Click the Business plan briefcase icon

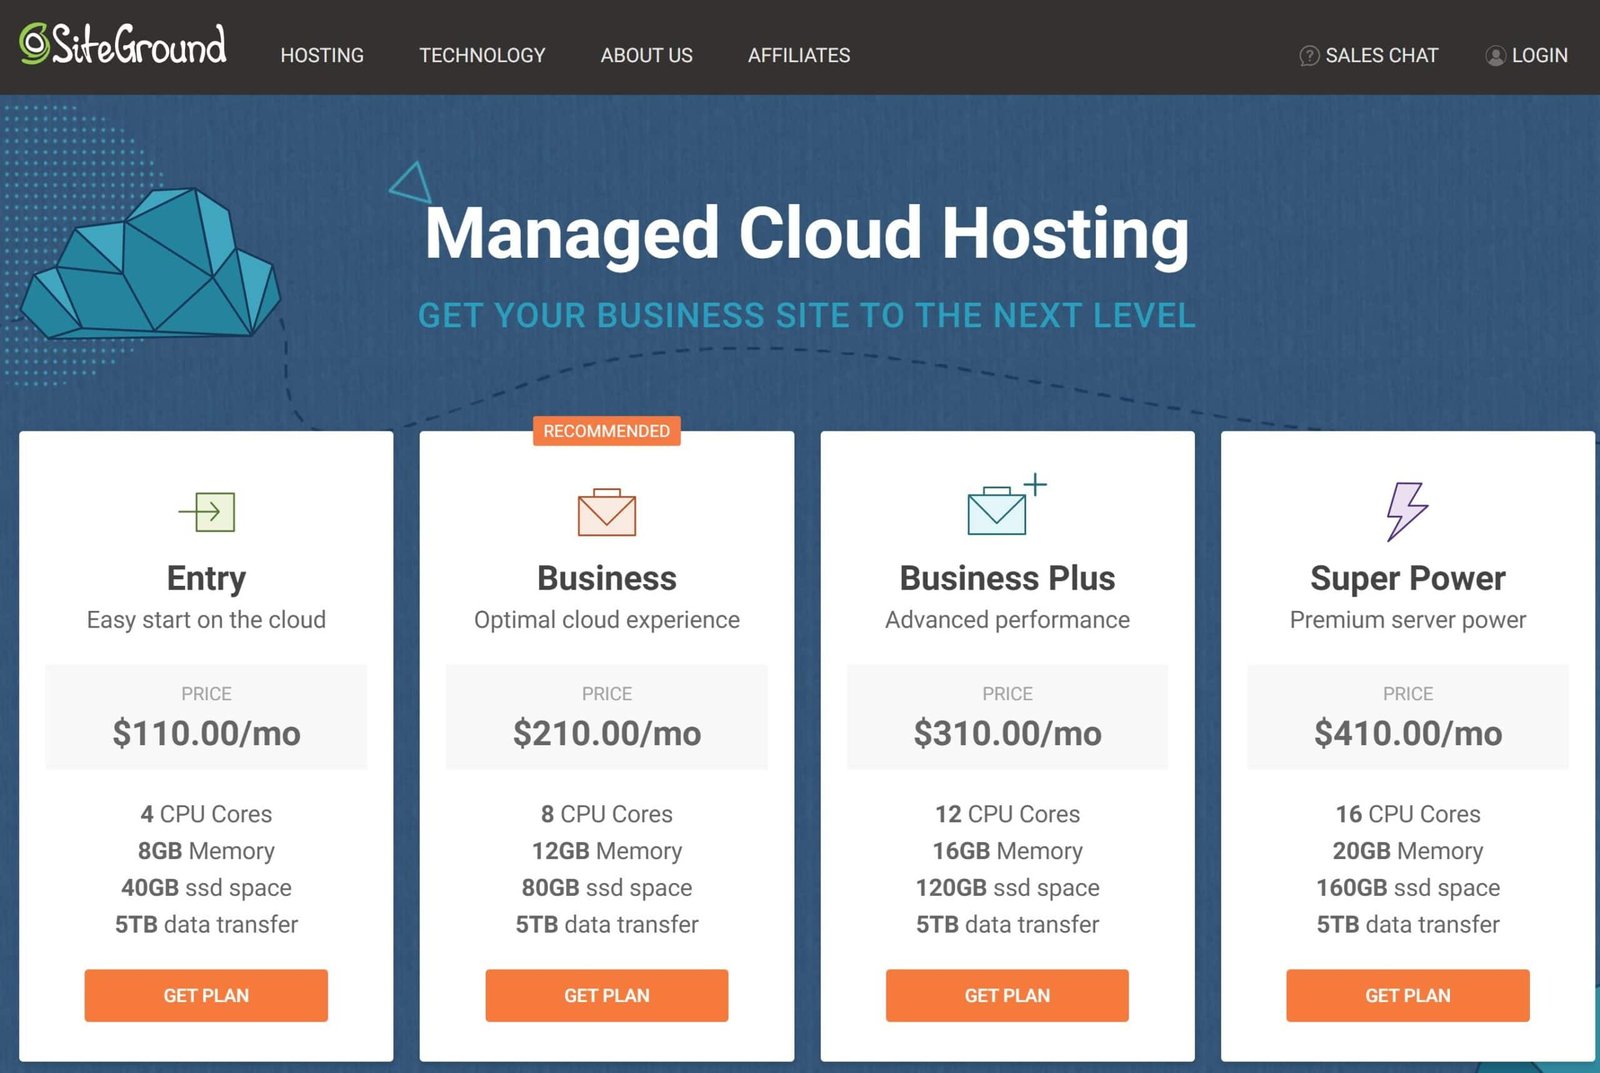607,512
